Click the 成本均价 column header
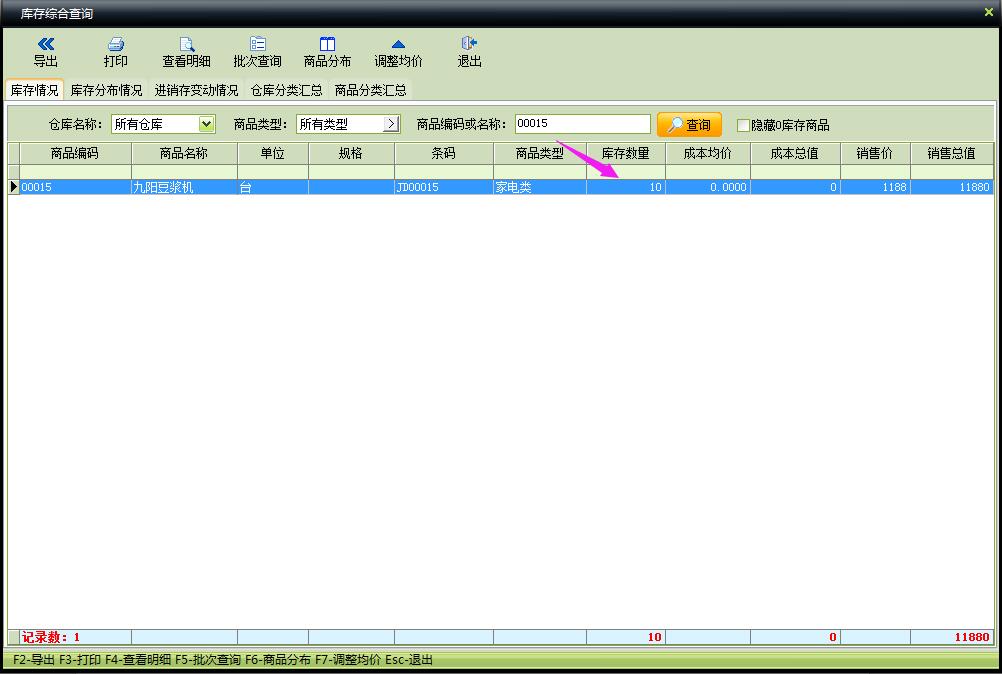The height and width of the screenshot is (674, 1002). (x=707, y=153)
